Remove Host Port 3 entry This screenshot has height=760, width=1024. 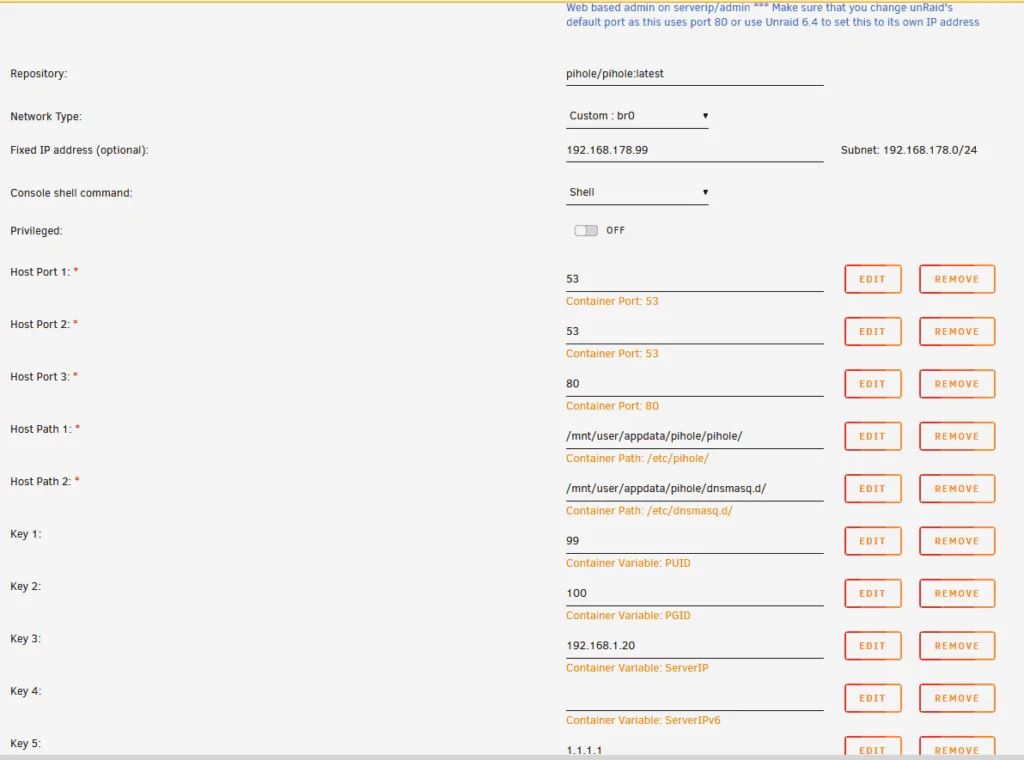click(x=957, y=384)
